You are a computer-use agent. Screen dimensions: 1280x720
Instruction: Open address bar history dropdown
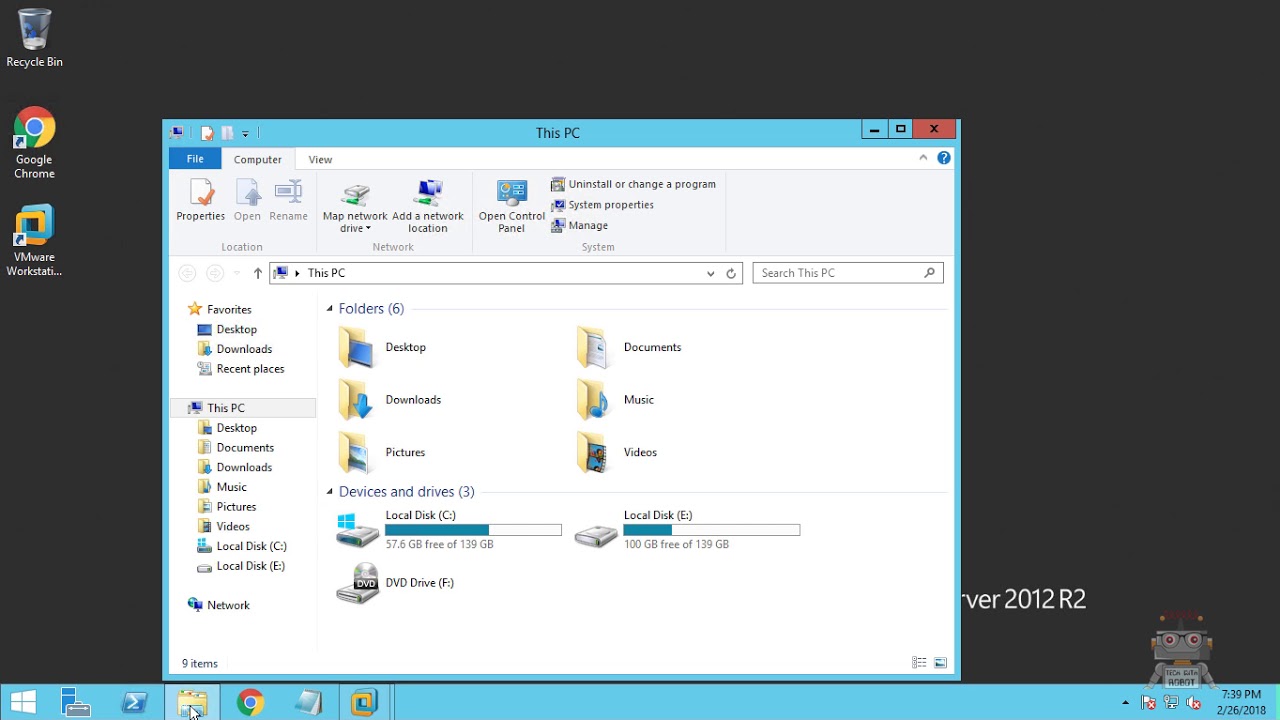pyautogui.click(x=710, y=273)
